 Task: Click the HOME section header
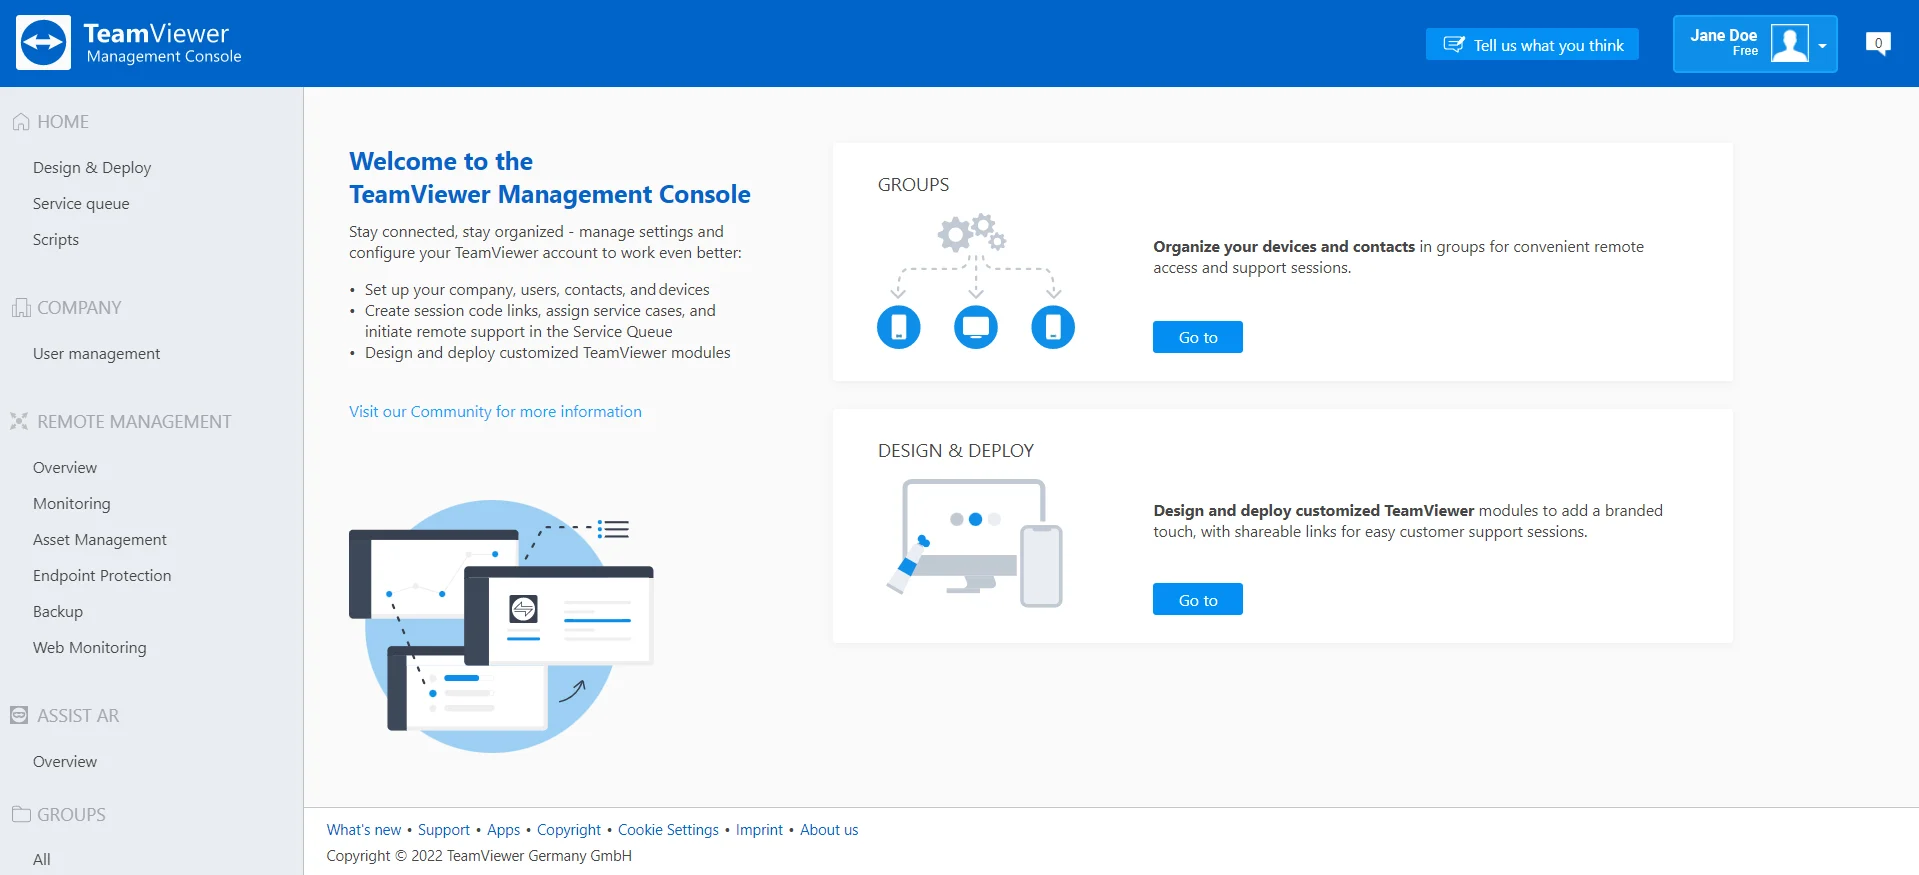63,122
